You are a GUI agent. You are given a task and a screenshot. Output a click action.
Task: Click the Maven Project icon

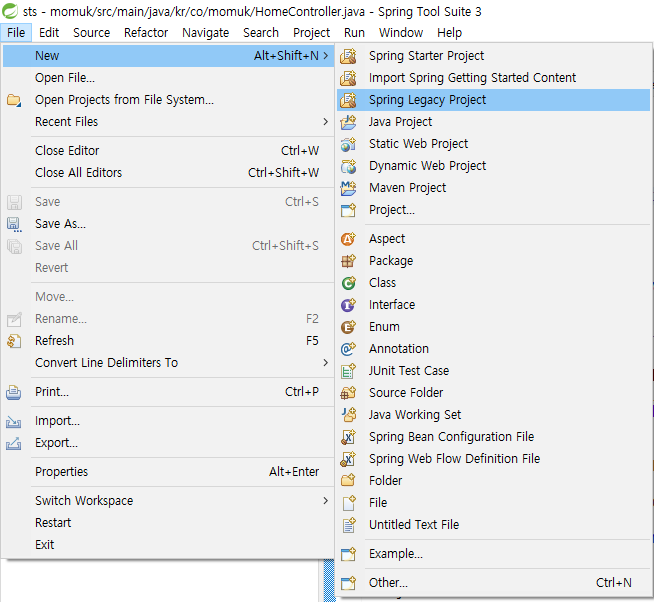348,188
